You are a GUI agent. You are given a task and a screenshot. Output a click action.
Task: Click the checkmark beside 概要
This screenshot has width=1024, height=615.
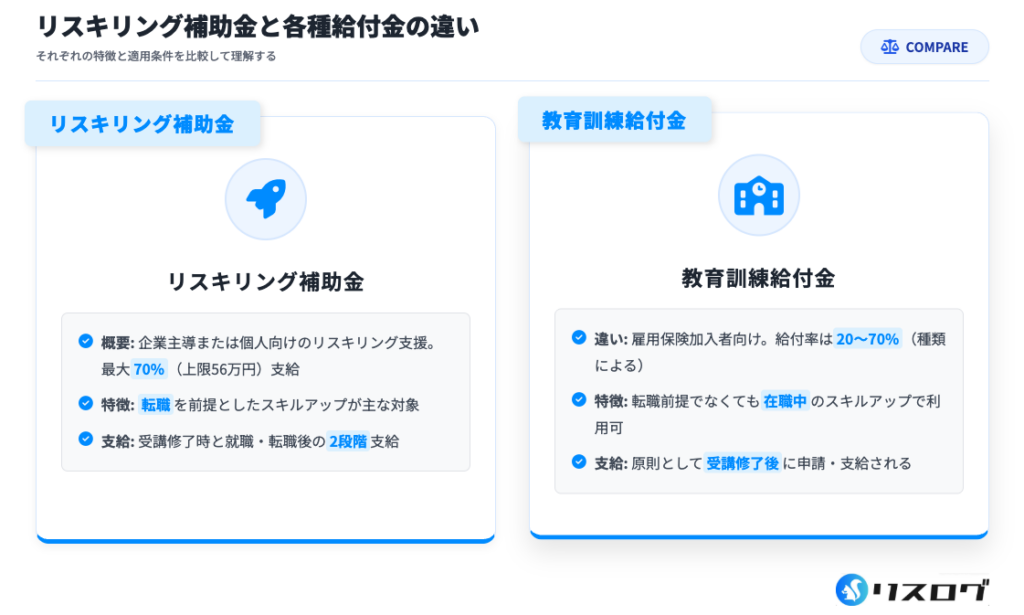coord(86,341)
